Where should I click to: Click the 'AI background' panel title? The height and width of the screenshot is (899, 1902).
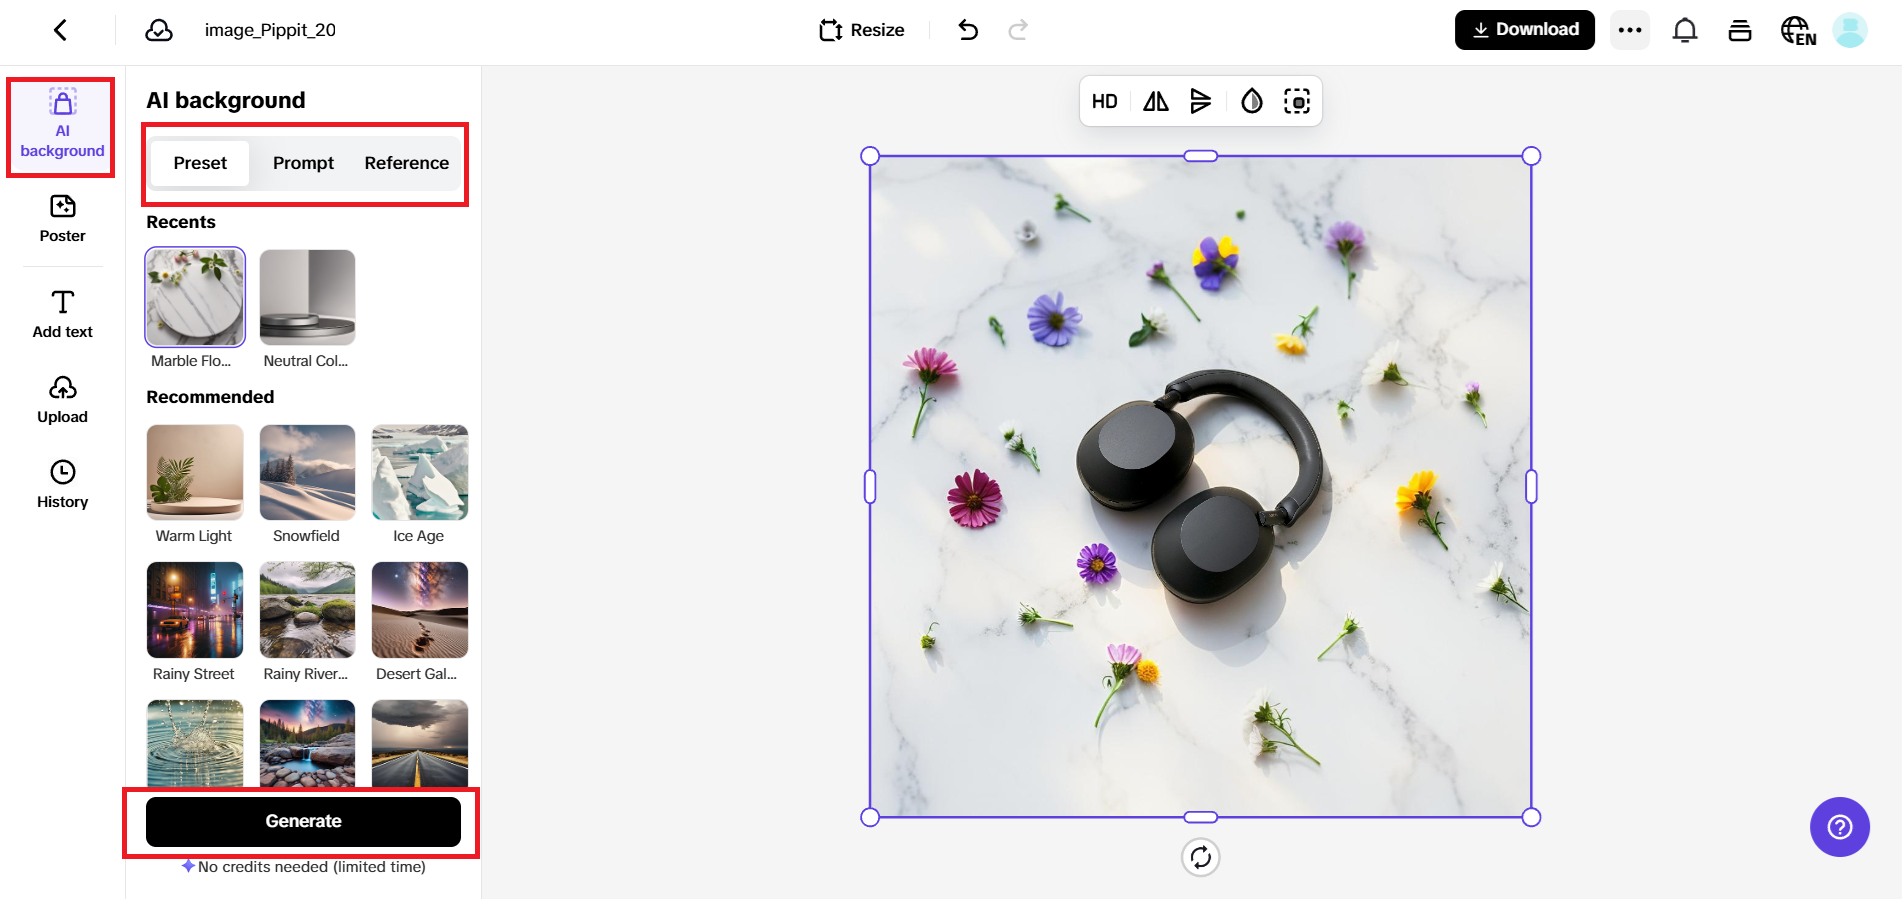click(x=226, y=100)
